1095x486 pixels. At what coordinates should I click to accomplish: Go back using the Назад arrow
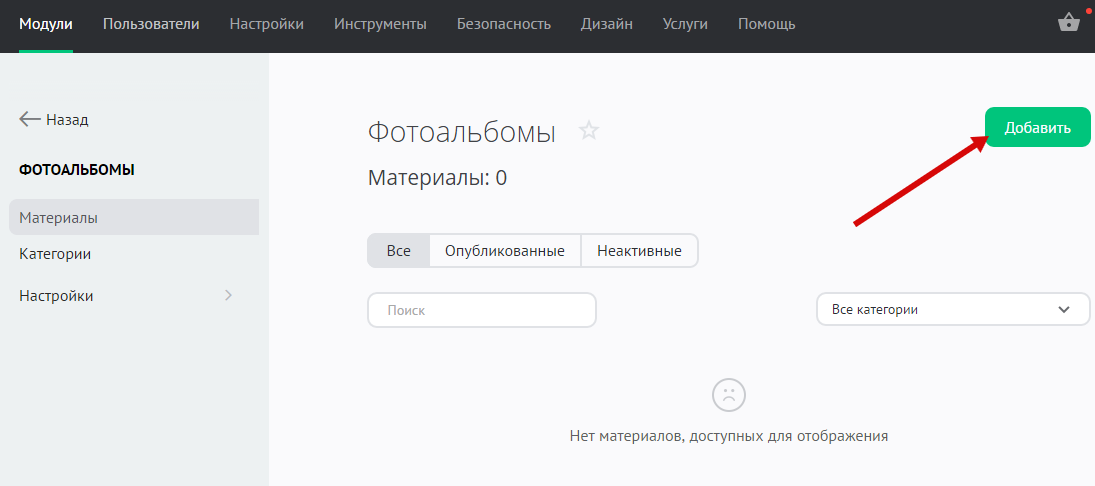coord(54,119)
